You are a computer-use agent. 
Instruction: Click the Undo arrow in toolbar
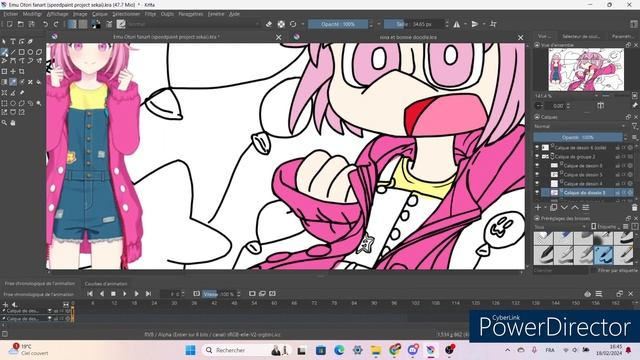tap(45, 24)
